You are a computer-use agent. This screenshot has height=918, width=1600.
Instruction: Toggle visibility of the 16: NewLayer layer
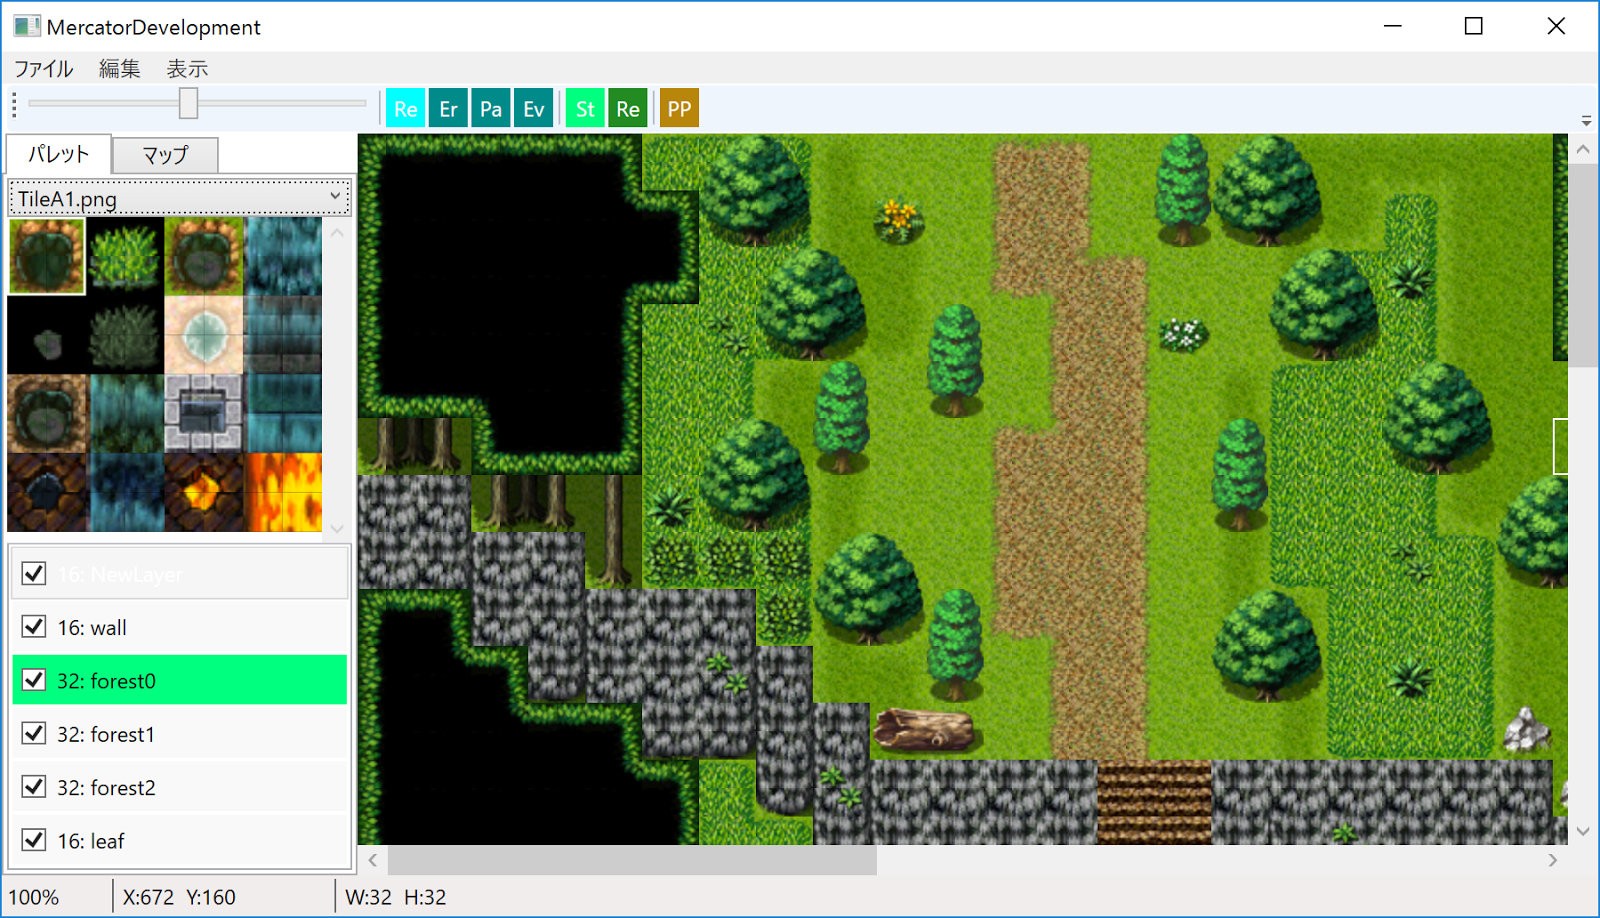(x=34, y=574)
